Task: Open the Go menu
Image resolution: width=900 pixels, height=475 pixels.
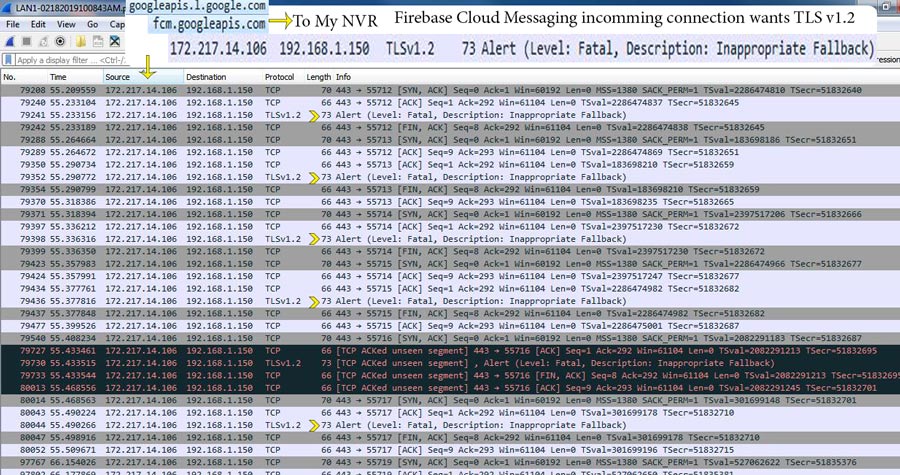Action: pos(92,24)
